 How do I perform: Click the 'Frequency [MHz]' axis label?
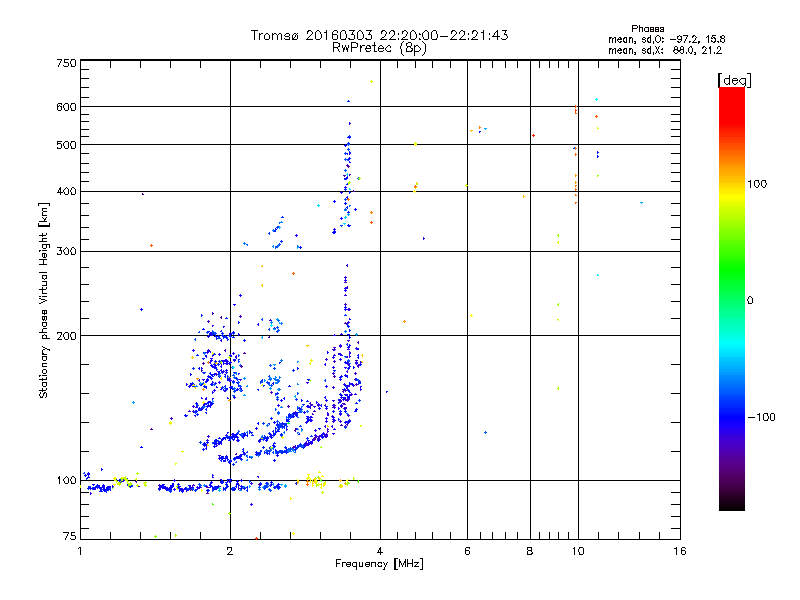click(x=379, y=564)
